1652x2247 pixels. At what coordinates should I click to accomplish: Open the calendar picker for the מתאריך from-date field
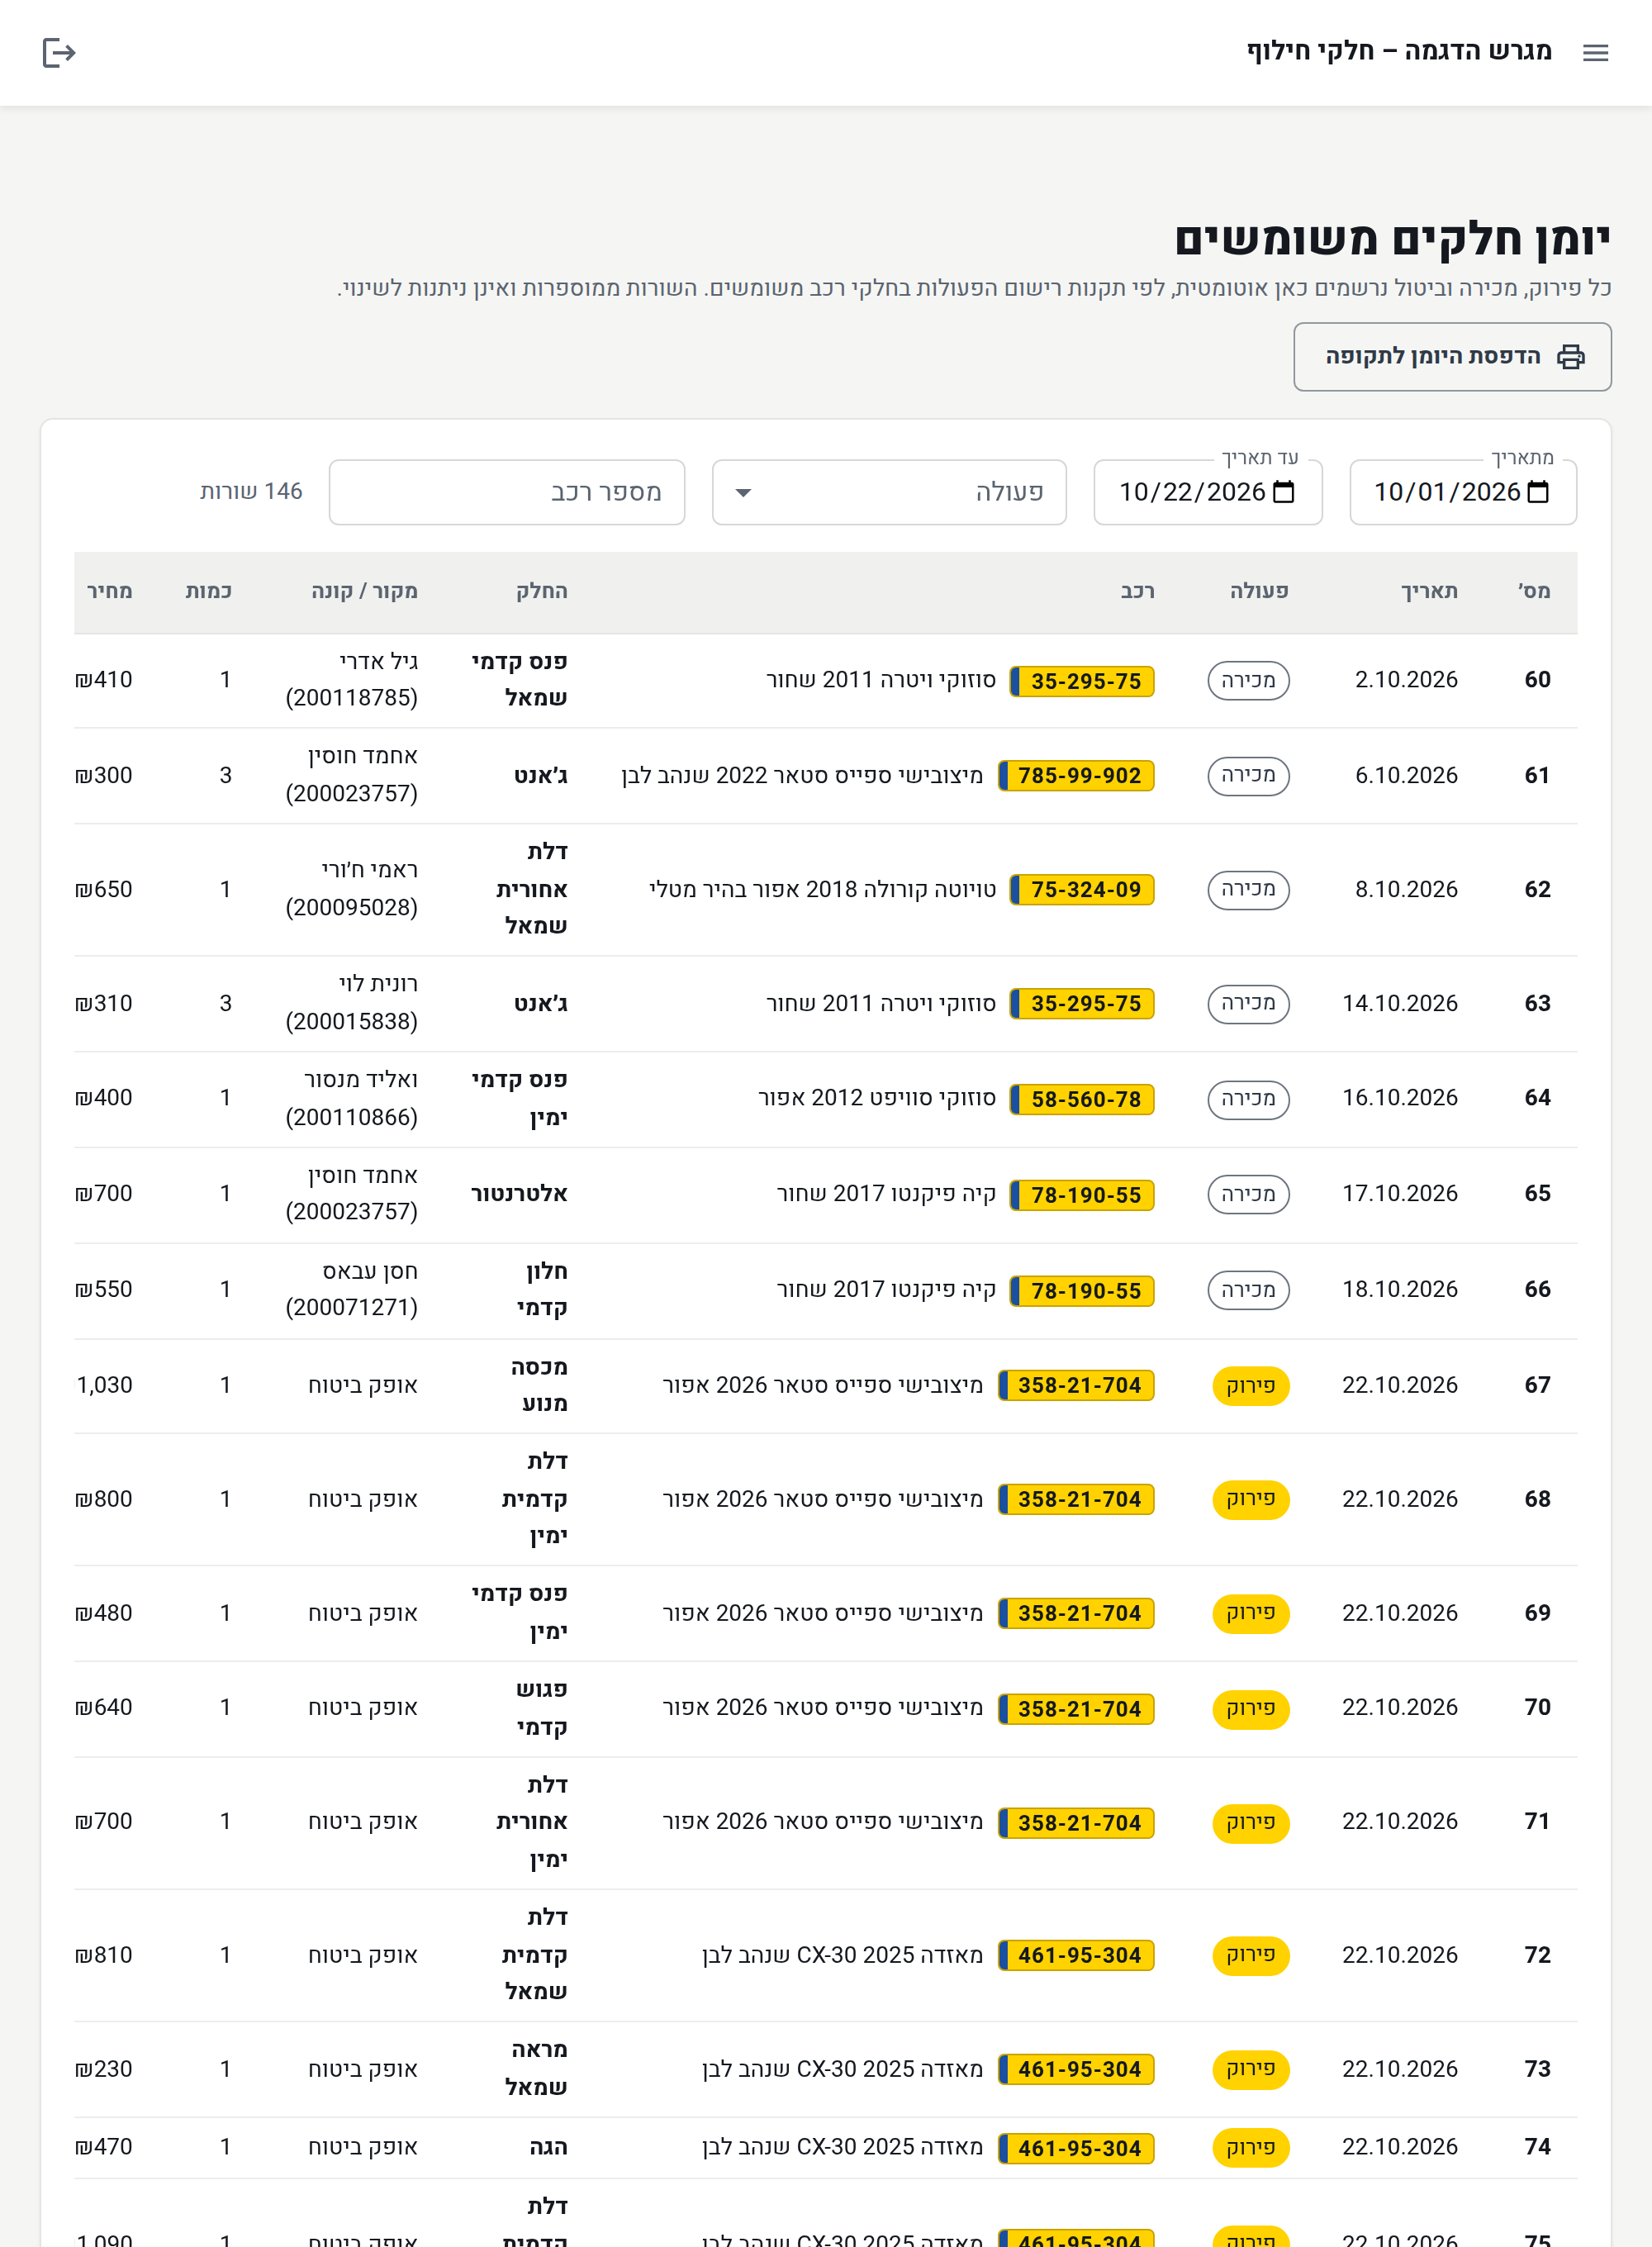coord(1539,492)
